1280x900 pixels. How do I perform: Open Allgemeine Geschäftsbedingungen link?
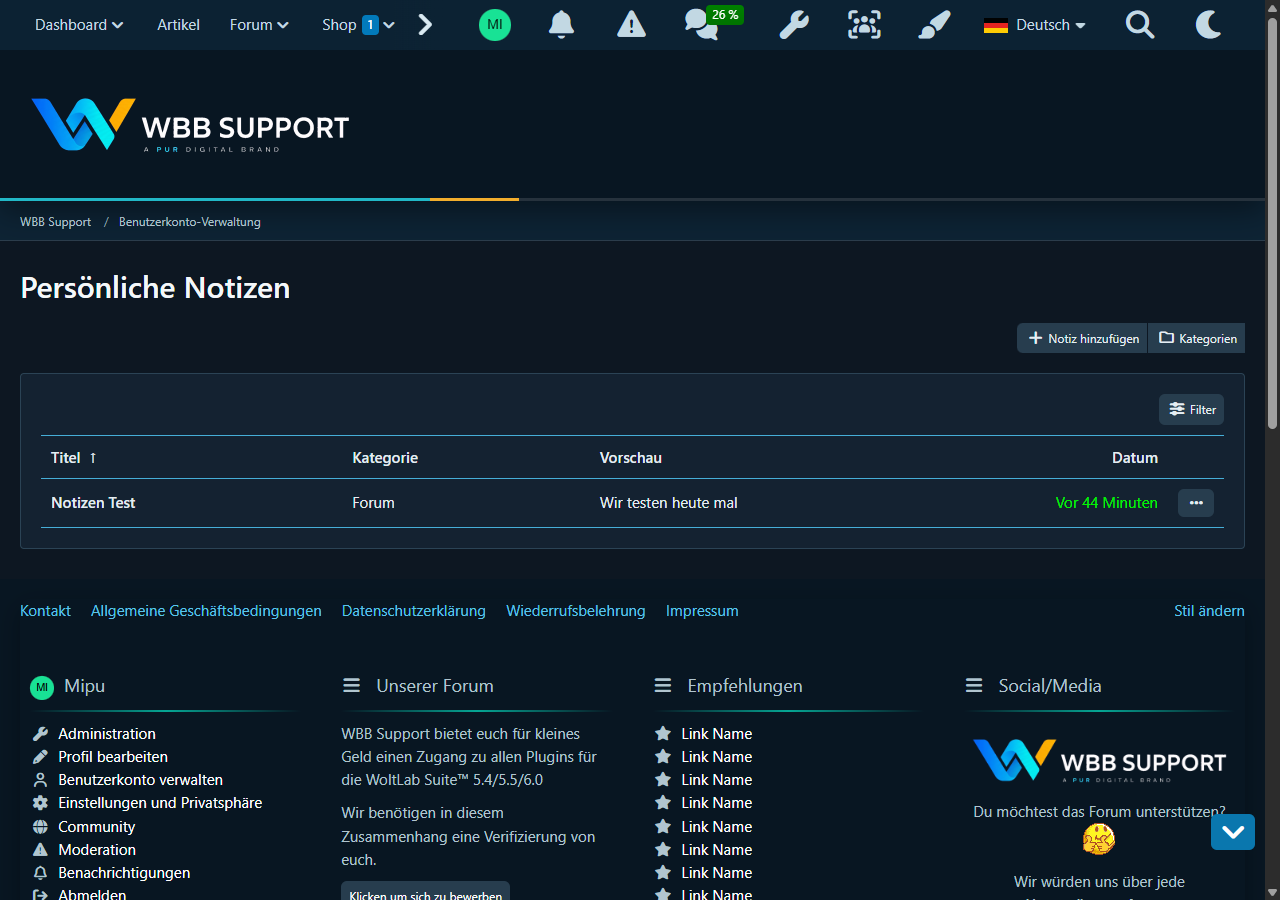(x=206, y=611)
